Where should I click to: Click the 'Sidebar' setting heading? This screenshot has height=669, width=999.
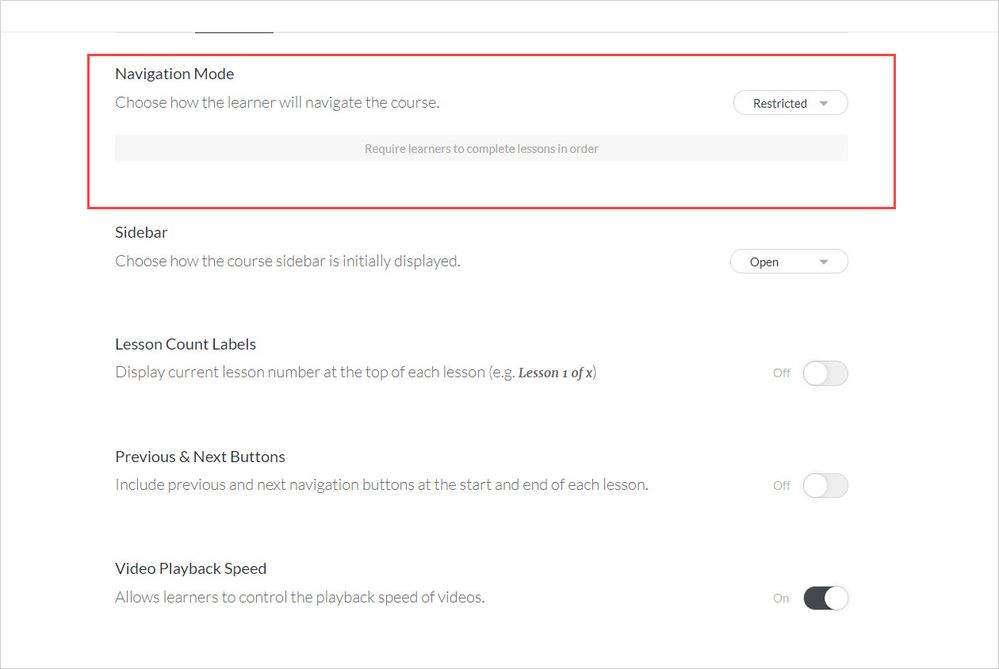(141, 232)
